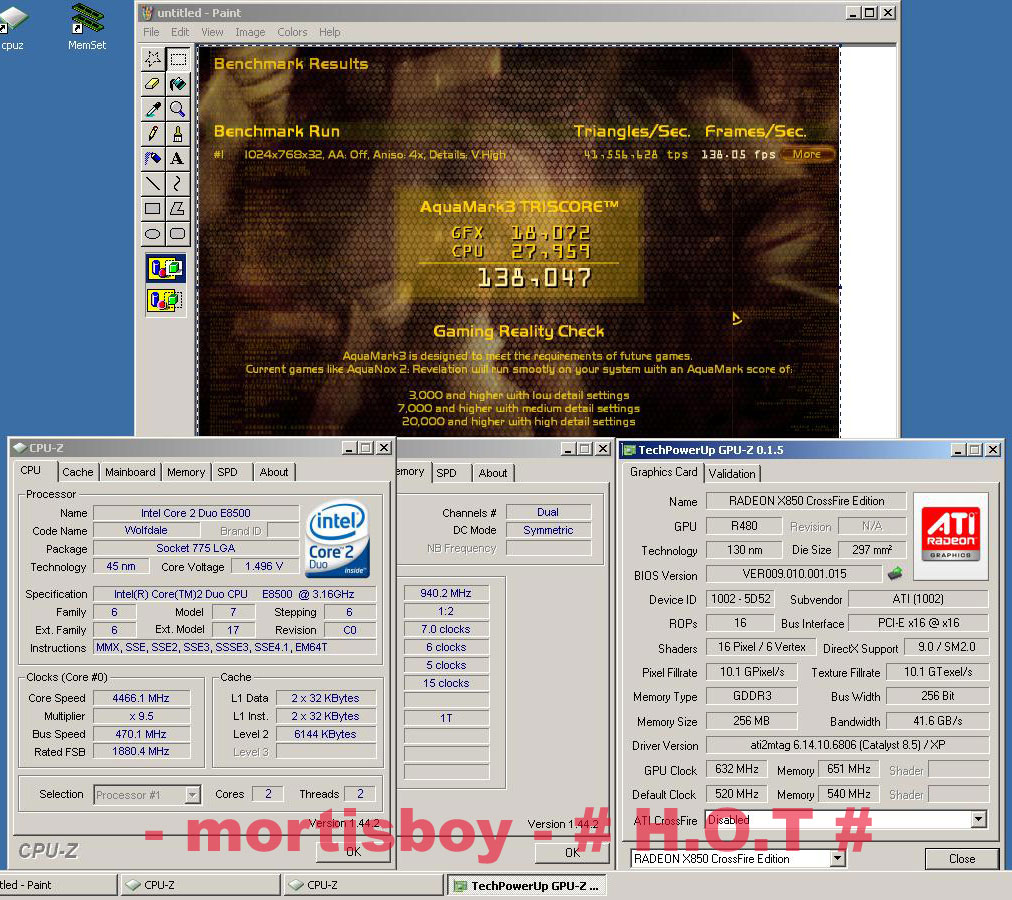Choose the transparent selection option in Paint
Image resolution: width=1012 pixels, height=900 pixels.
(x=165, y=300)
